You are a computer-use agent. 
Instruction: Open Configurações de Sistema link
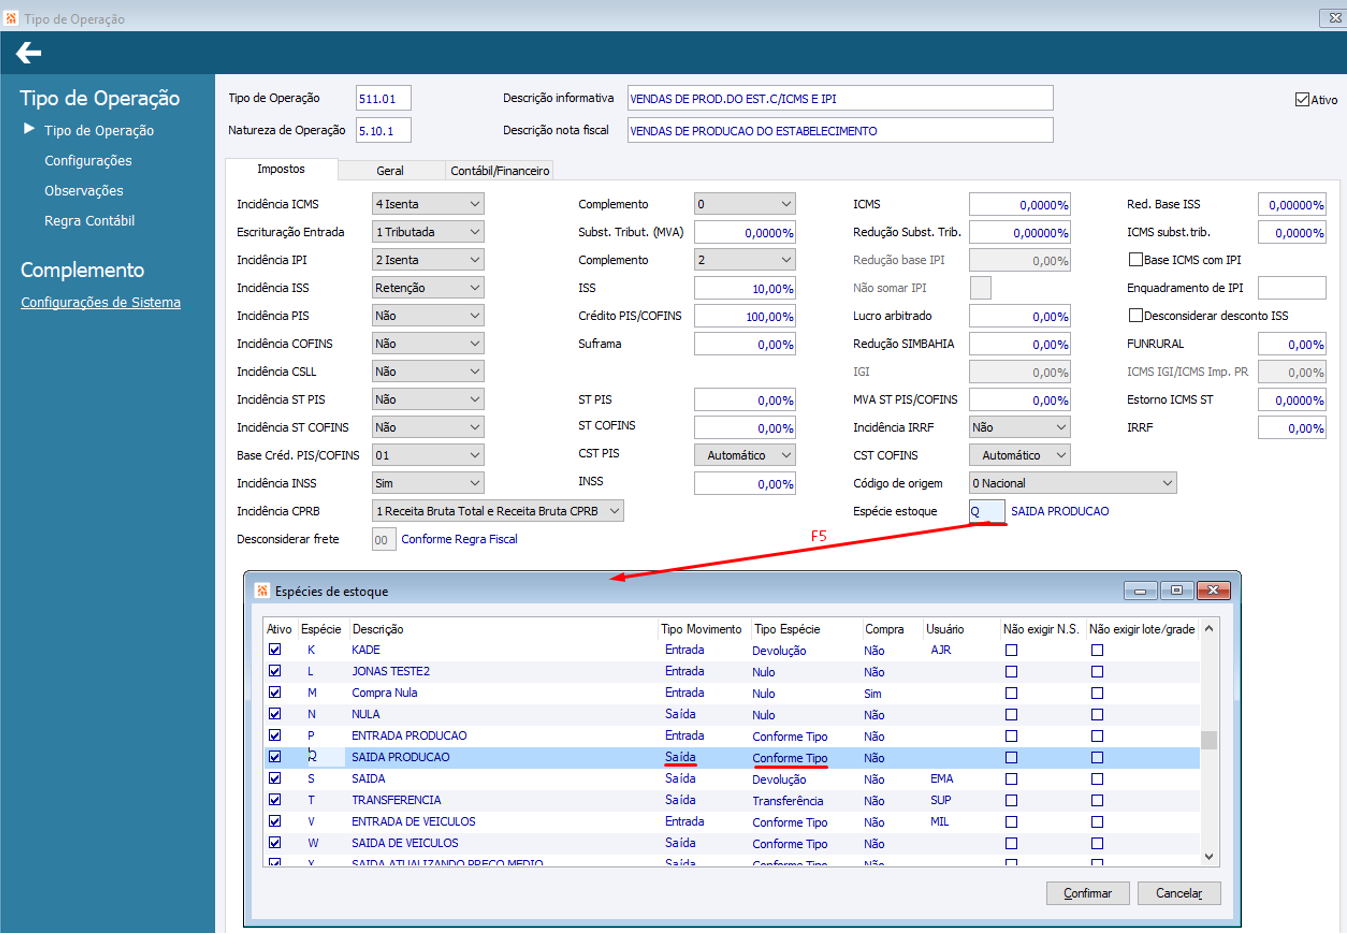click(101, 302)
